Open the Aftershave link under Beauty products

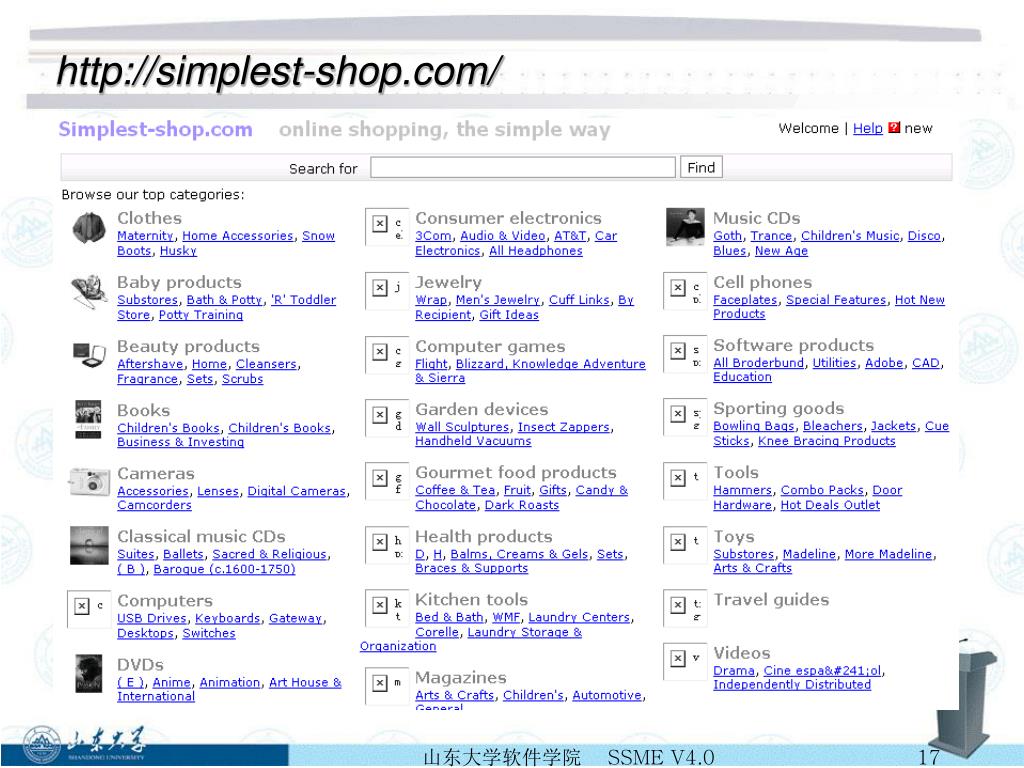pos(150,364)
